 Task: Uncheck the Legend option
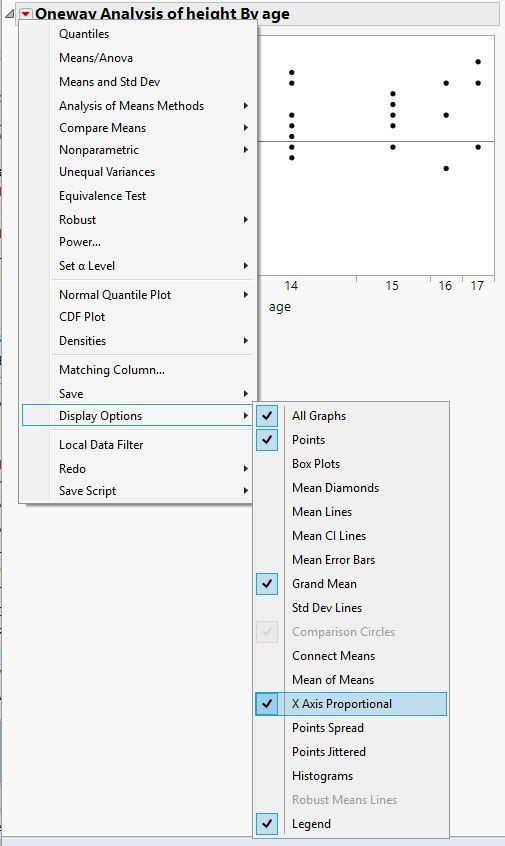click(x=267, y=824)
